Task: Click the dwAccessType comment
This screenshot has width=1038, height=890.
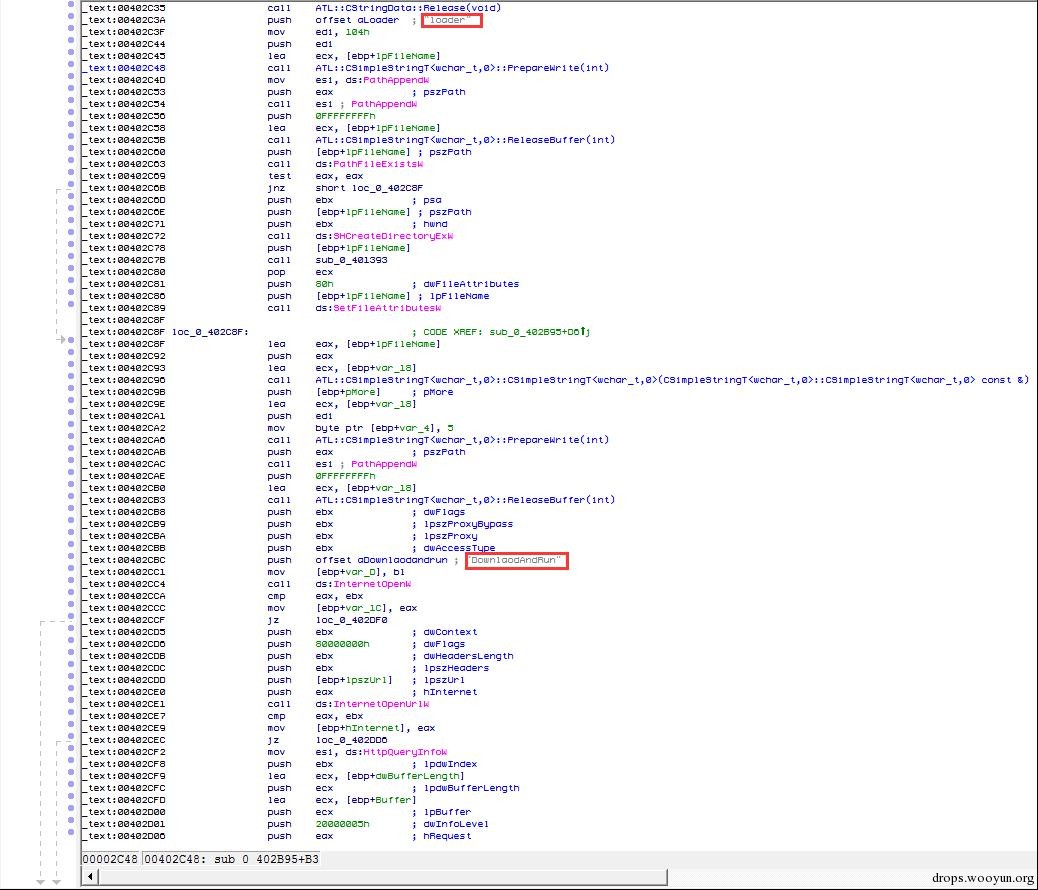Action: coord(459,548)
